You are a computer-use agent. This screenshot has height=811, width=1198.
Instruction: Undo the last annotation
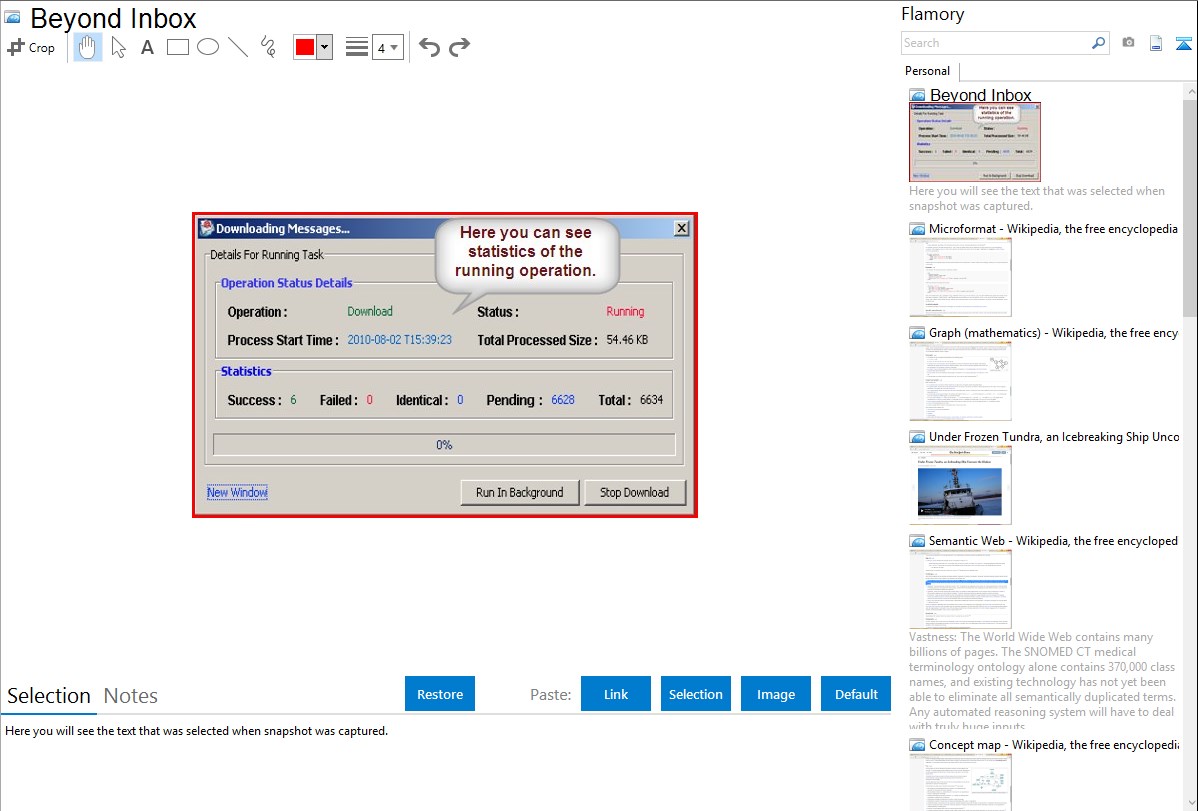pos(429,47)
